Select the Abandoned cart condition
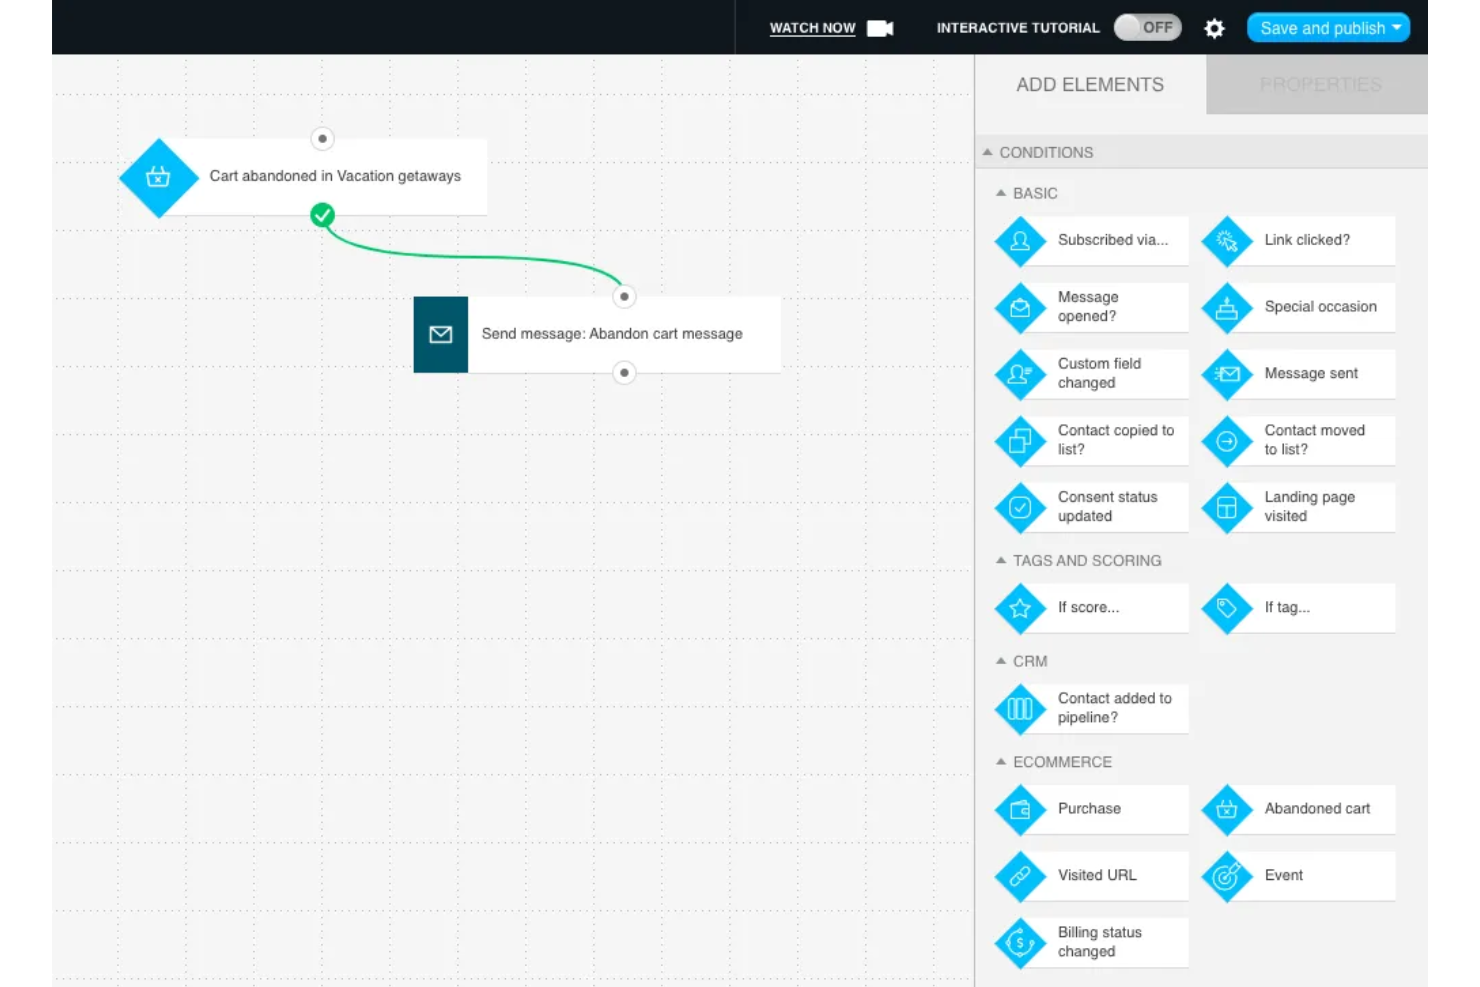 point(1297,810)
